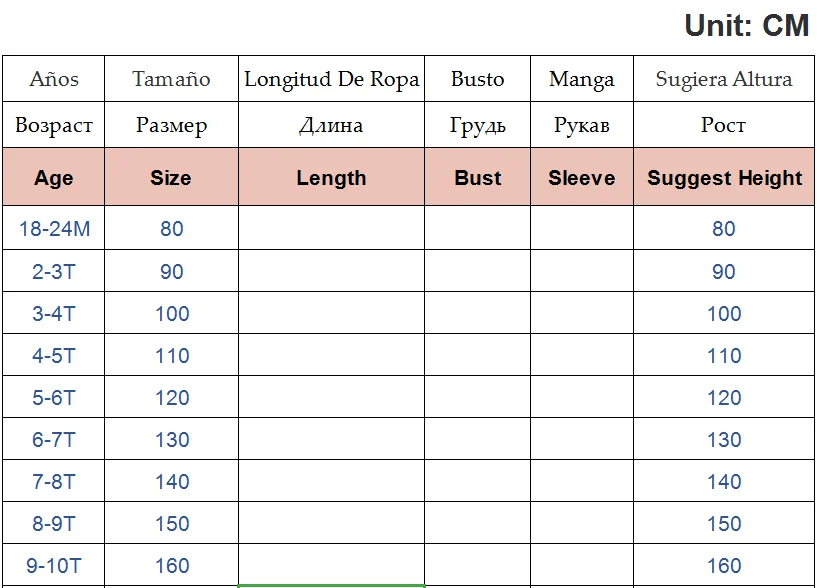The height and width of the screenshot is (588, 817).
Task: Click the "2-3T" age cell
Action: point(54,271)
